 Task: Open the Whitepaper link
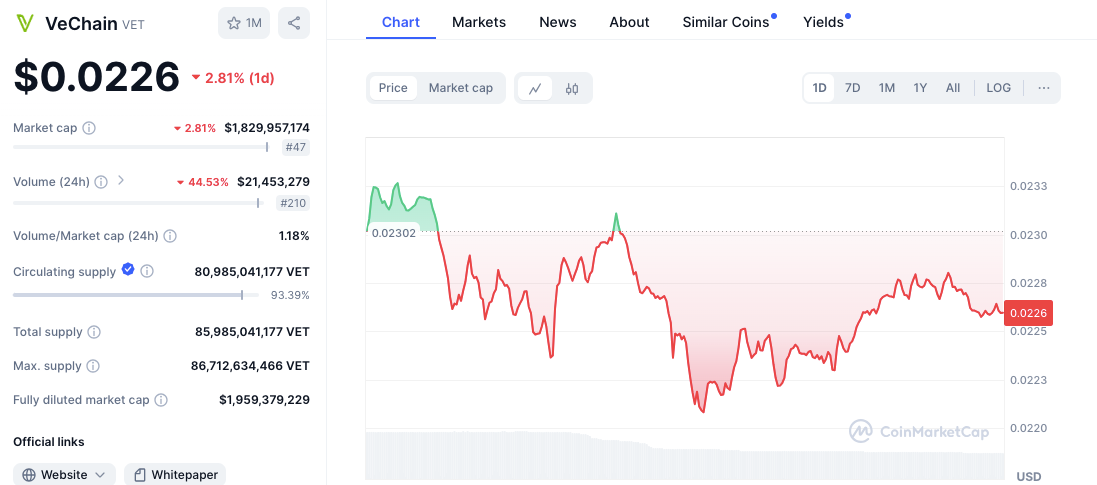pyautogui.click(x=175, y=475)
